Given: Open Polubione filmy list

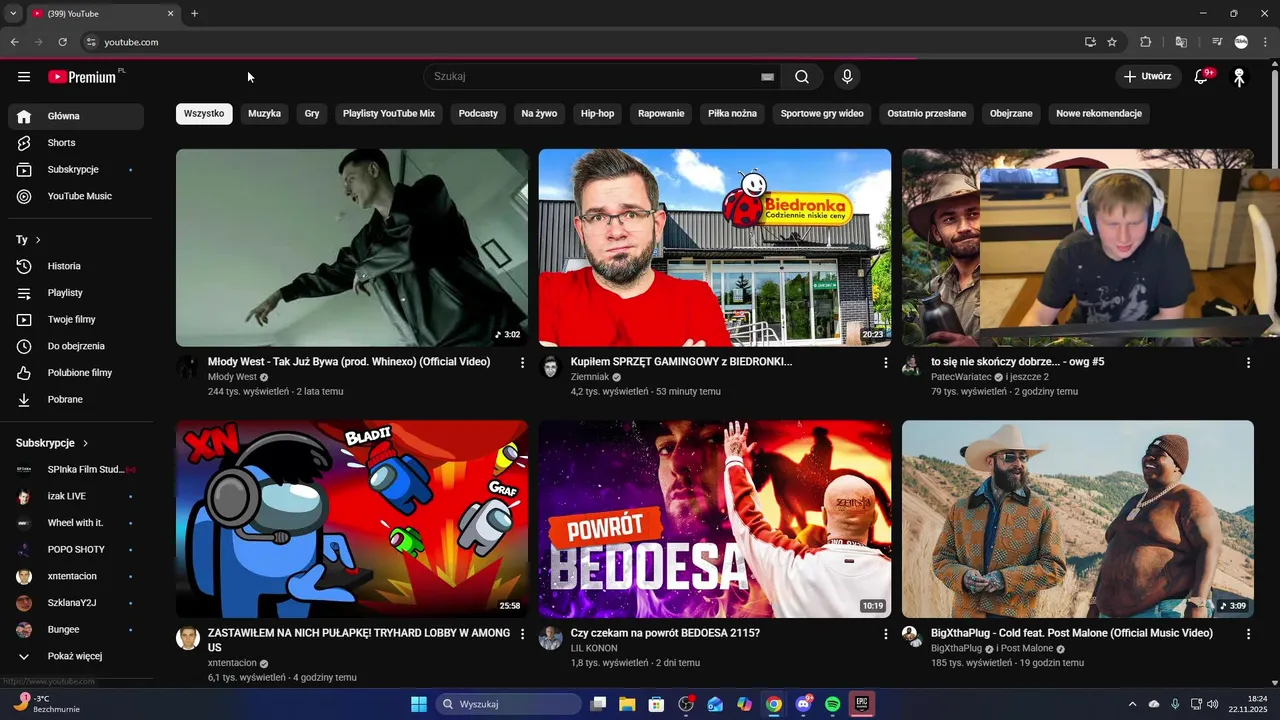Looking at the screenshot, I should point(76,373).
